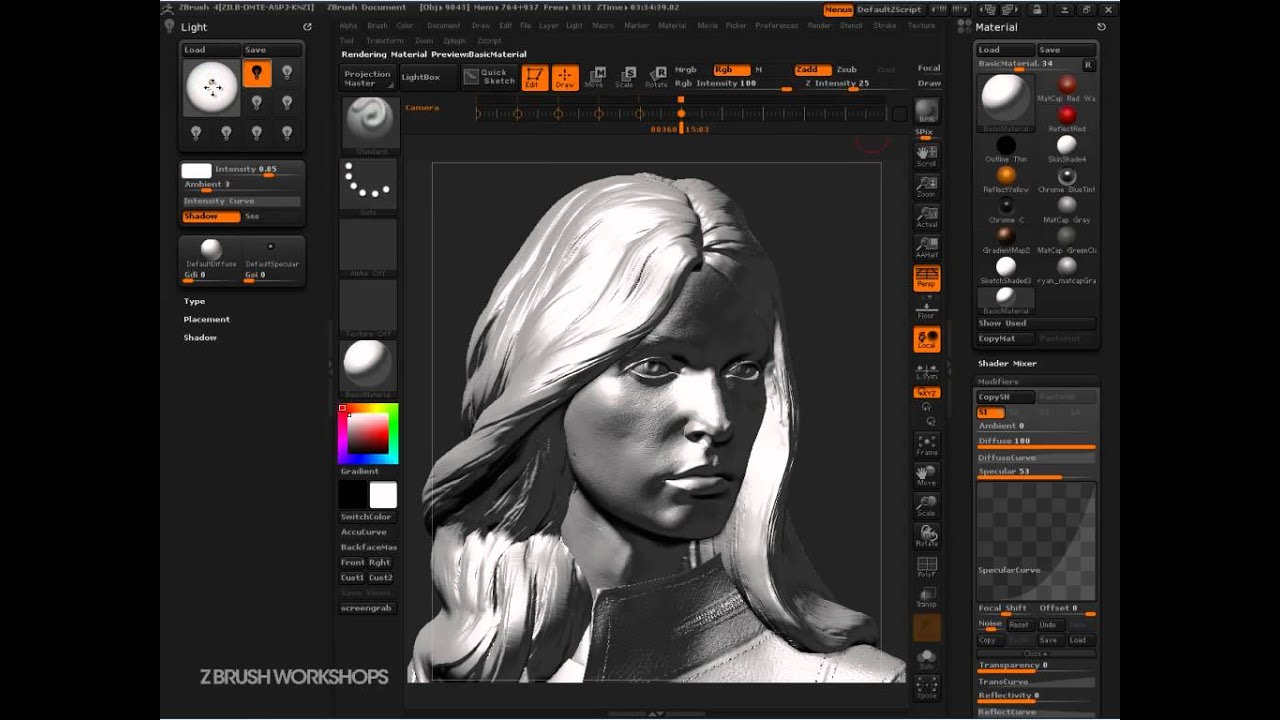The image size is (1280, 720).
Task: Collapse SpecularCurve with Close button
Action: (x=1036, y=654)
